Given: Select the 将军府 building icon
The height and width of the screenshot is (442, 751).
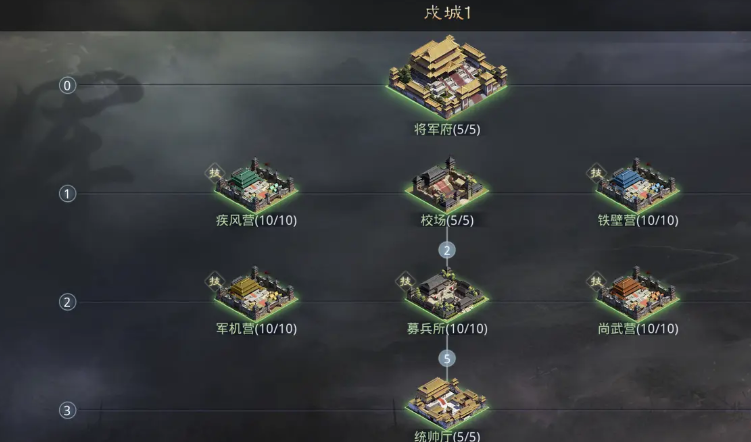Looking at the screenshot, I should point(447,77).
